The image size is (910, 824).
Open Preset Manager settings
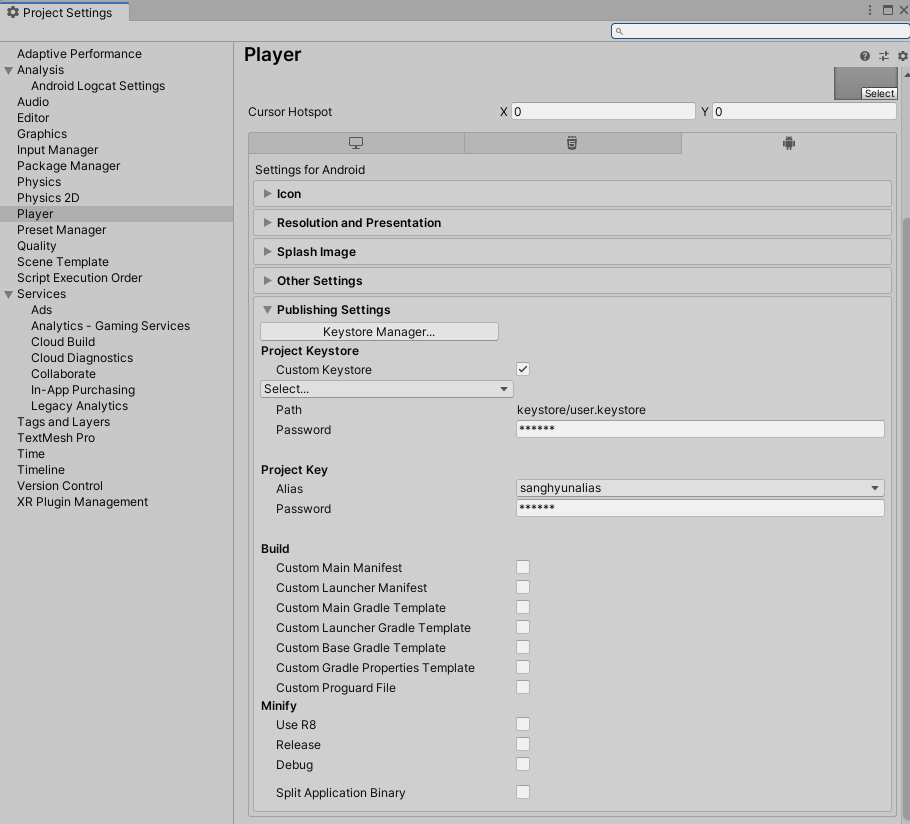(62, 230)
